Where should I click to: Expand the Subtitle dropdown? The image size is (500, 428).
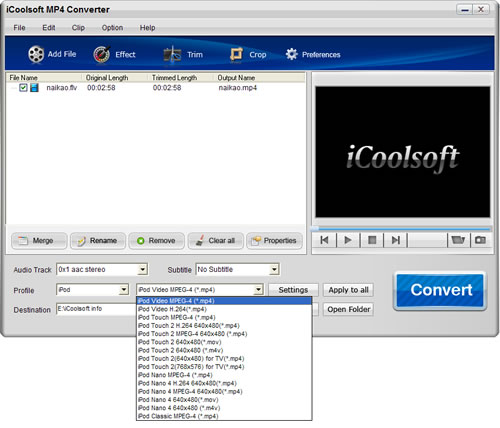[x=274, y=269]
